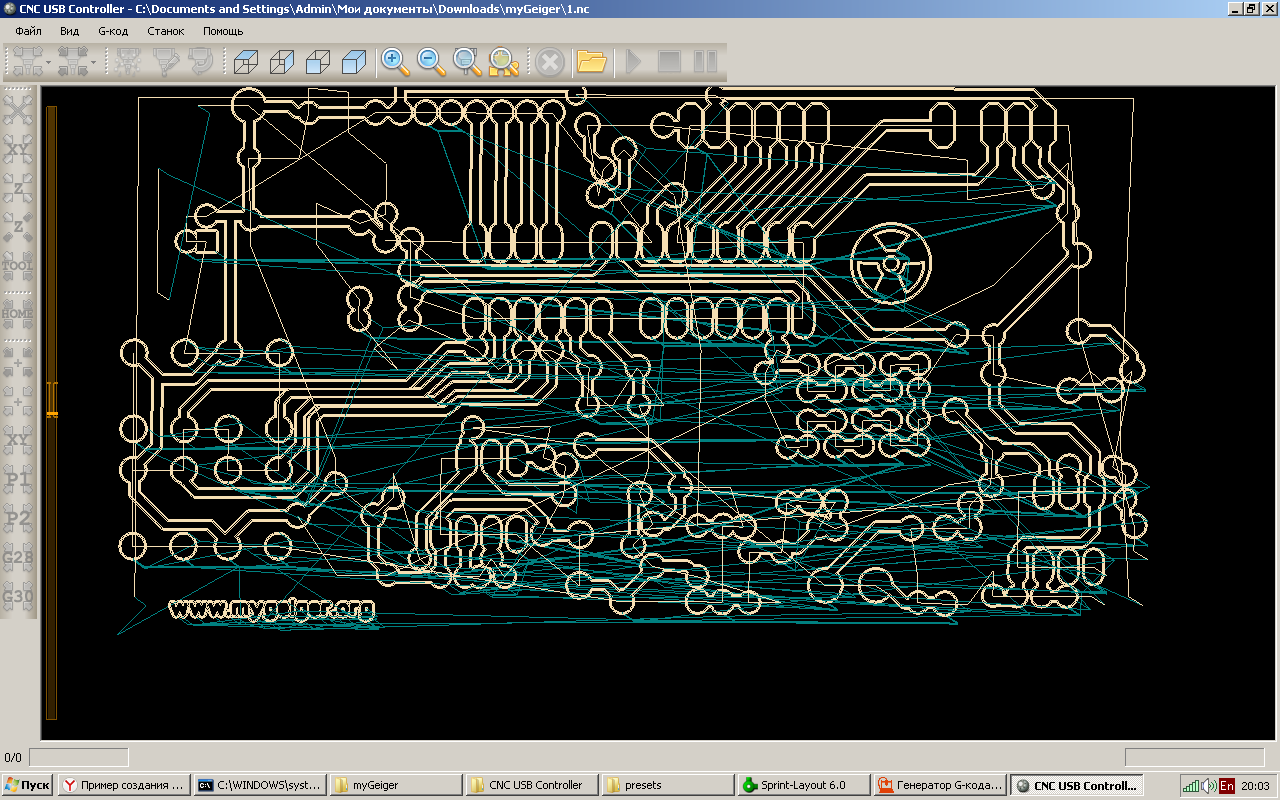Image resolution: width=1280 pixels, height=800 pixels.
Task: Open the Файл menu
Action: pos(28,31)
